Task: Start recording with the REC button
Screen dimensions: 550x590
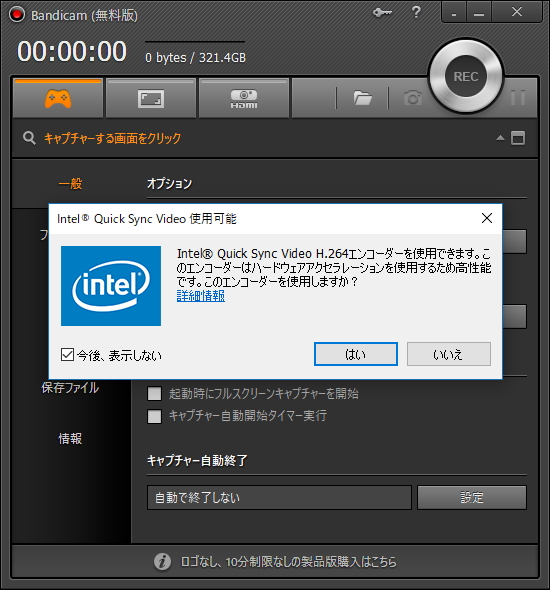Action: (466, 76)
